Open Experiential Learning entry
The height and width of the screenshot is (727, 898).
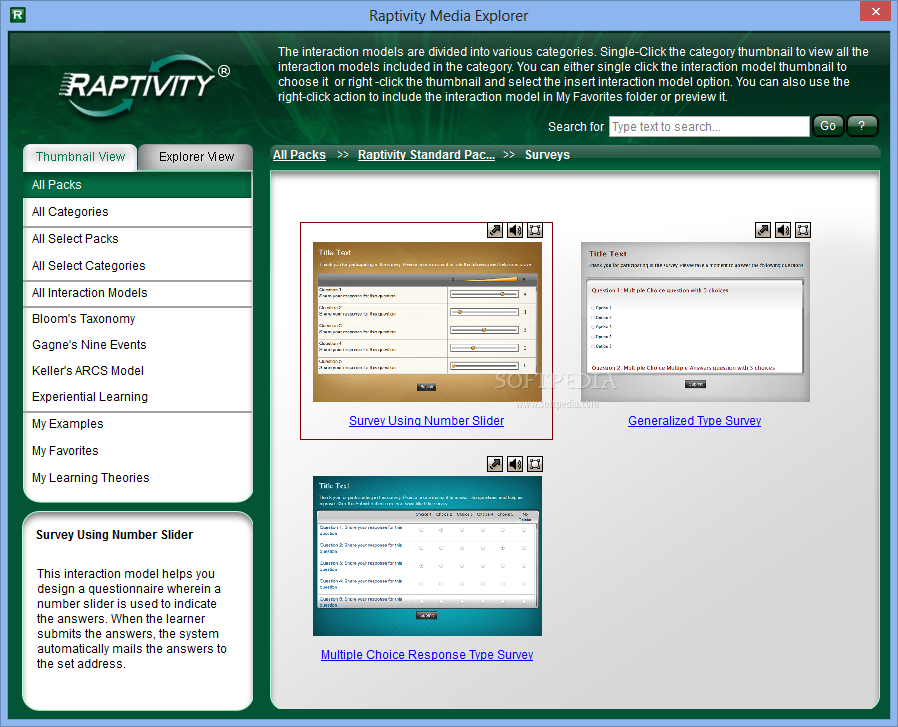point(137,397)
